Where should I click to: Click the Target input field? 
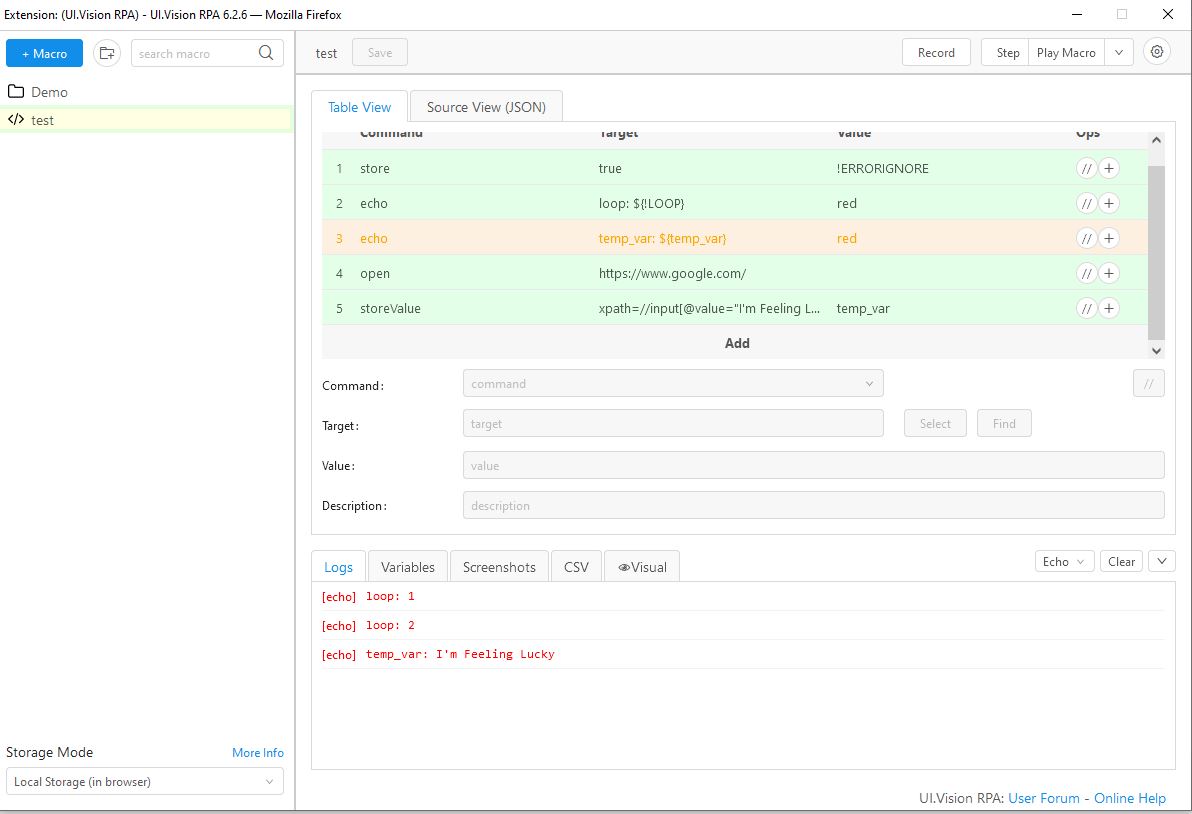click(x=673, y=423)
